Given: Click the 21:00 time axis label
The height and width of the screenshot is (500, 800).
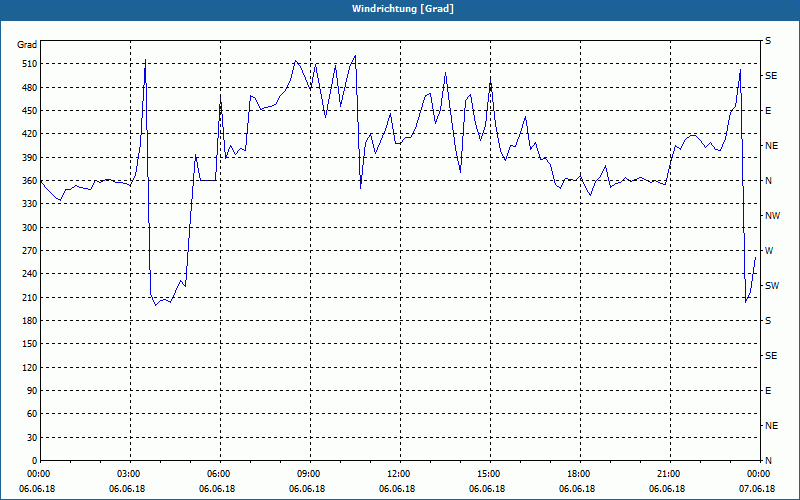Looking at the screenshot, I should click(x=667, y=474).
